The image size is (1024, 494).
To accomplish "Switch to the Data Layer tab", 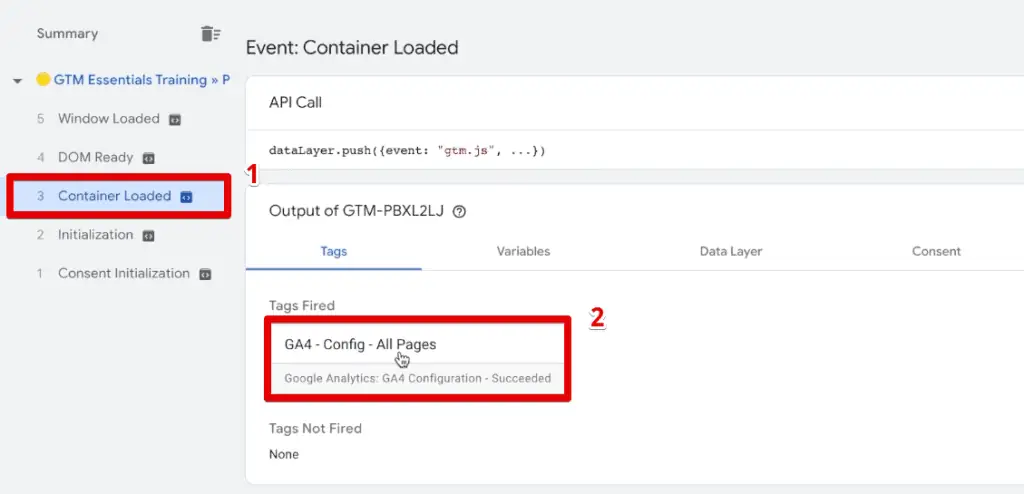I will [x=731, y=252].
